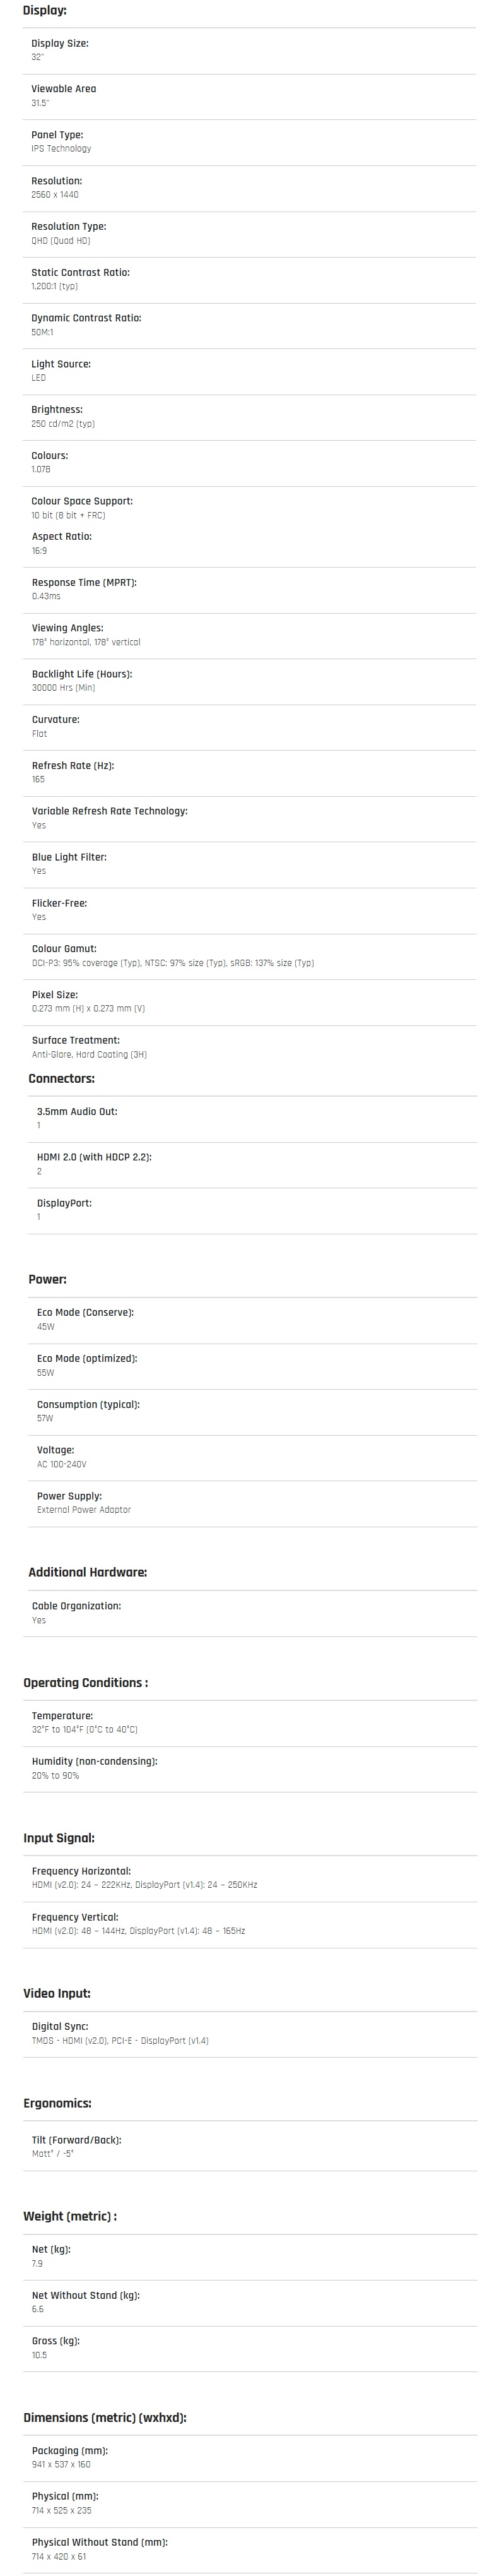This screenshot has width=480, height=2576.
Task: Click the Display section heading
Action: click(x=45, y=10)
